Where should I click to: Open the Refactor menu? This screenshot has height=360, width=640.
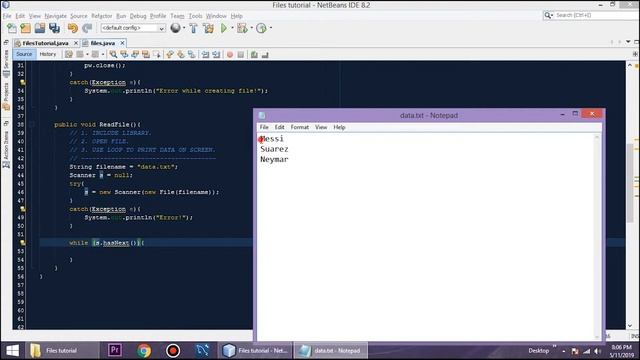(x=102, y=16)
